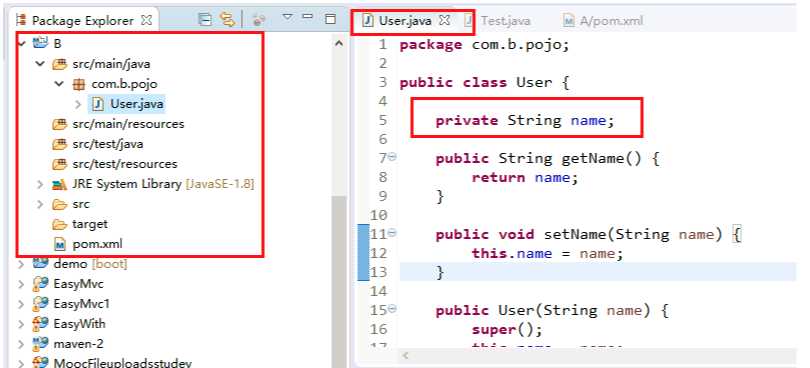Click the com.b.pojo package icon
This screenshot has width=810, height=368.
[79, 84]
